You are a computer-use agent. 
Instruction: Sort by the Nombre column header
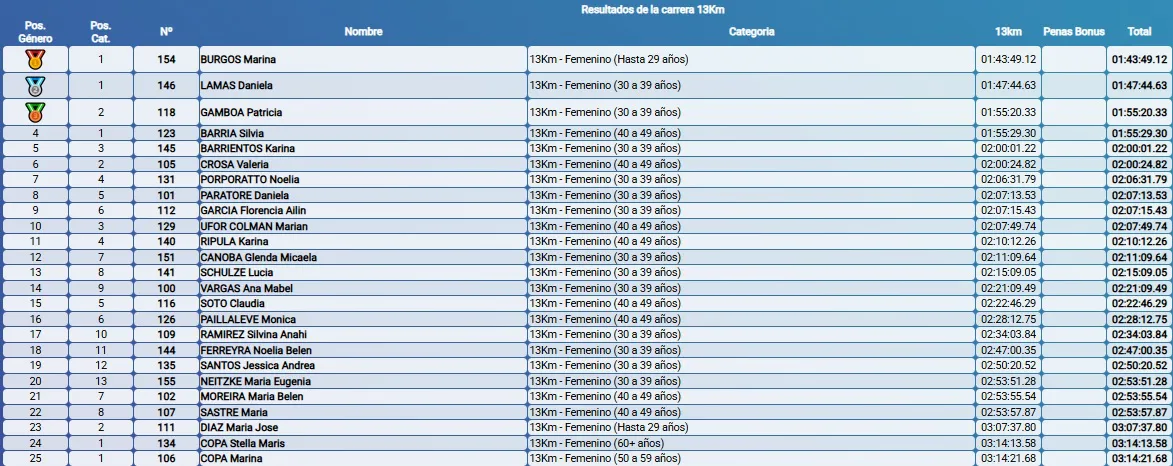(x=363, y=32)
